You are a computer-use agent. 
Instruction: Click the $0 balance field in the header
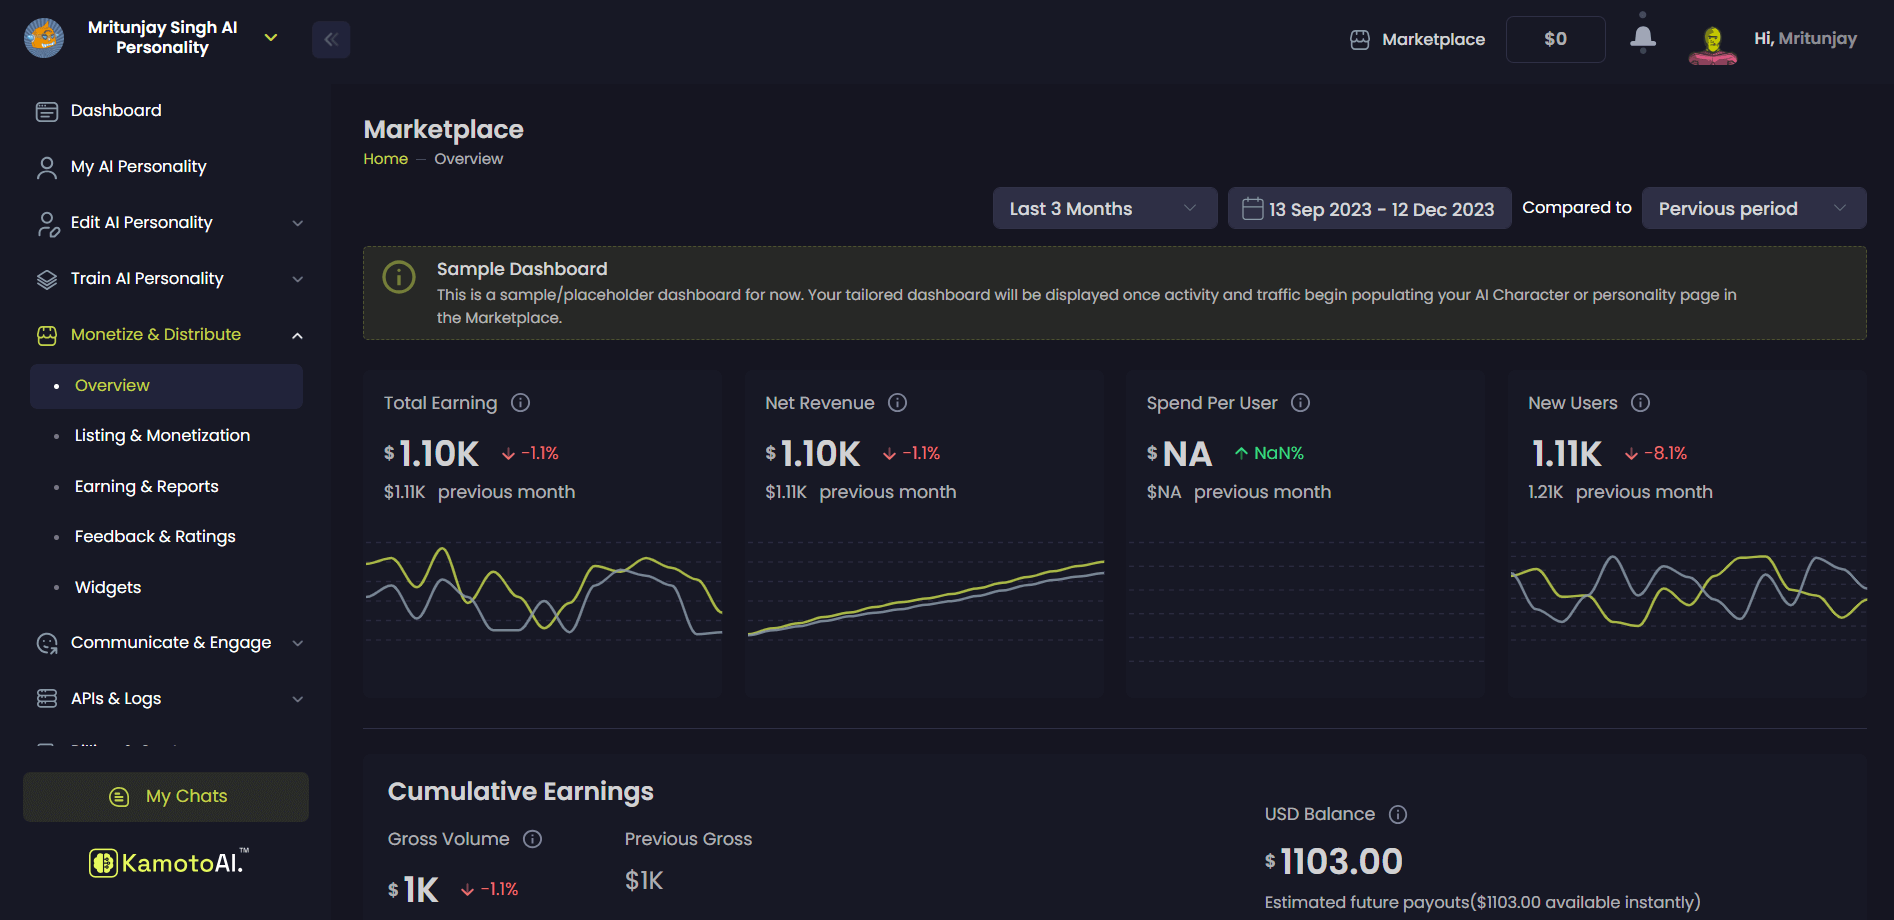(1555, 38)
